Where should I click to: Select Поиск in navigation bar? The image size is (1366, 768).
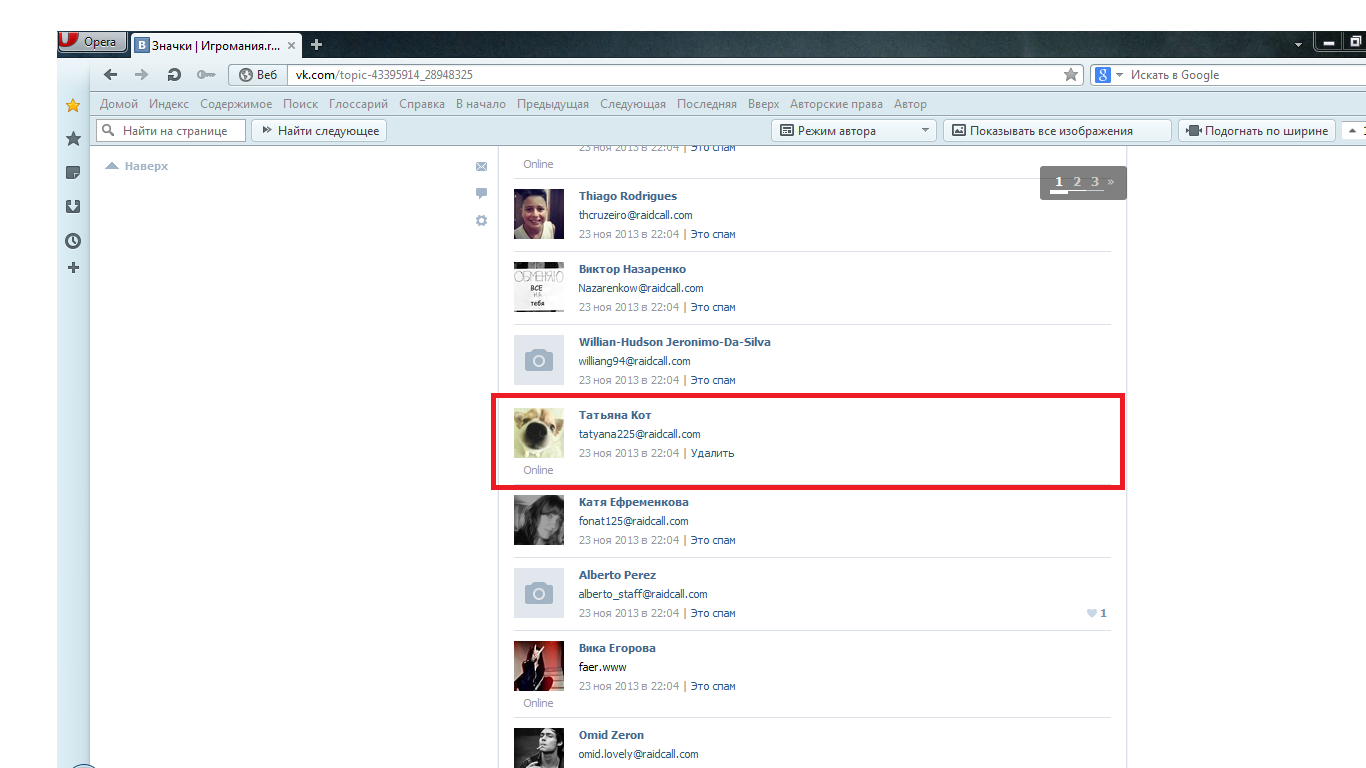300,104
